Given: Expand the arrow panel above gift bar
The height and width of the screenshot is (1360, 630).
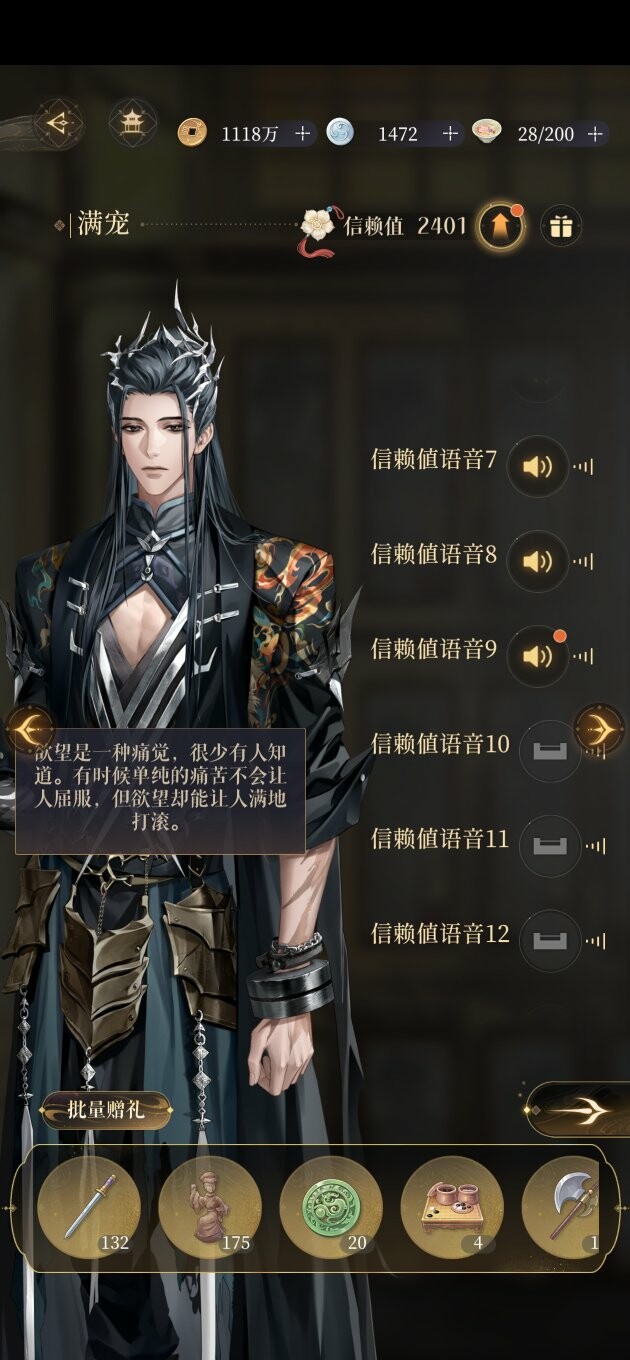Looking at the screenshot, I should 577,1109.
